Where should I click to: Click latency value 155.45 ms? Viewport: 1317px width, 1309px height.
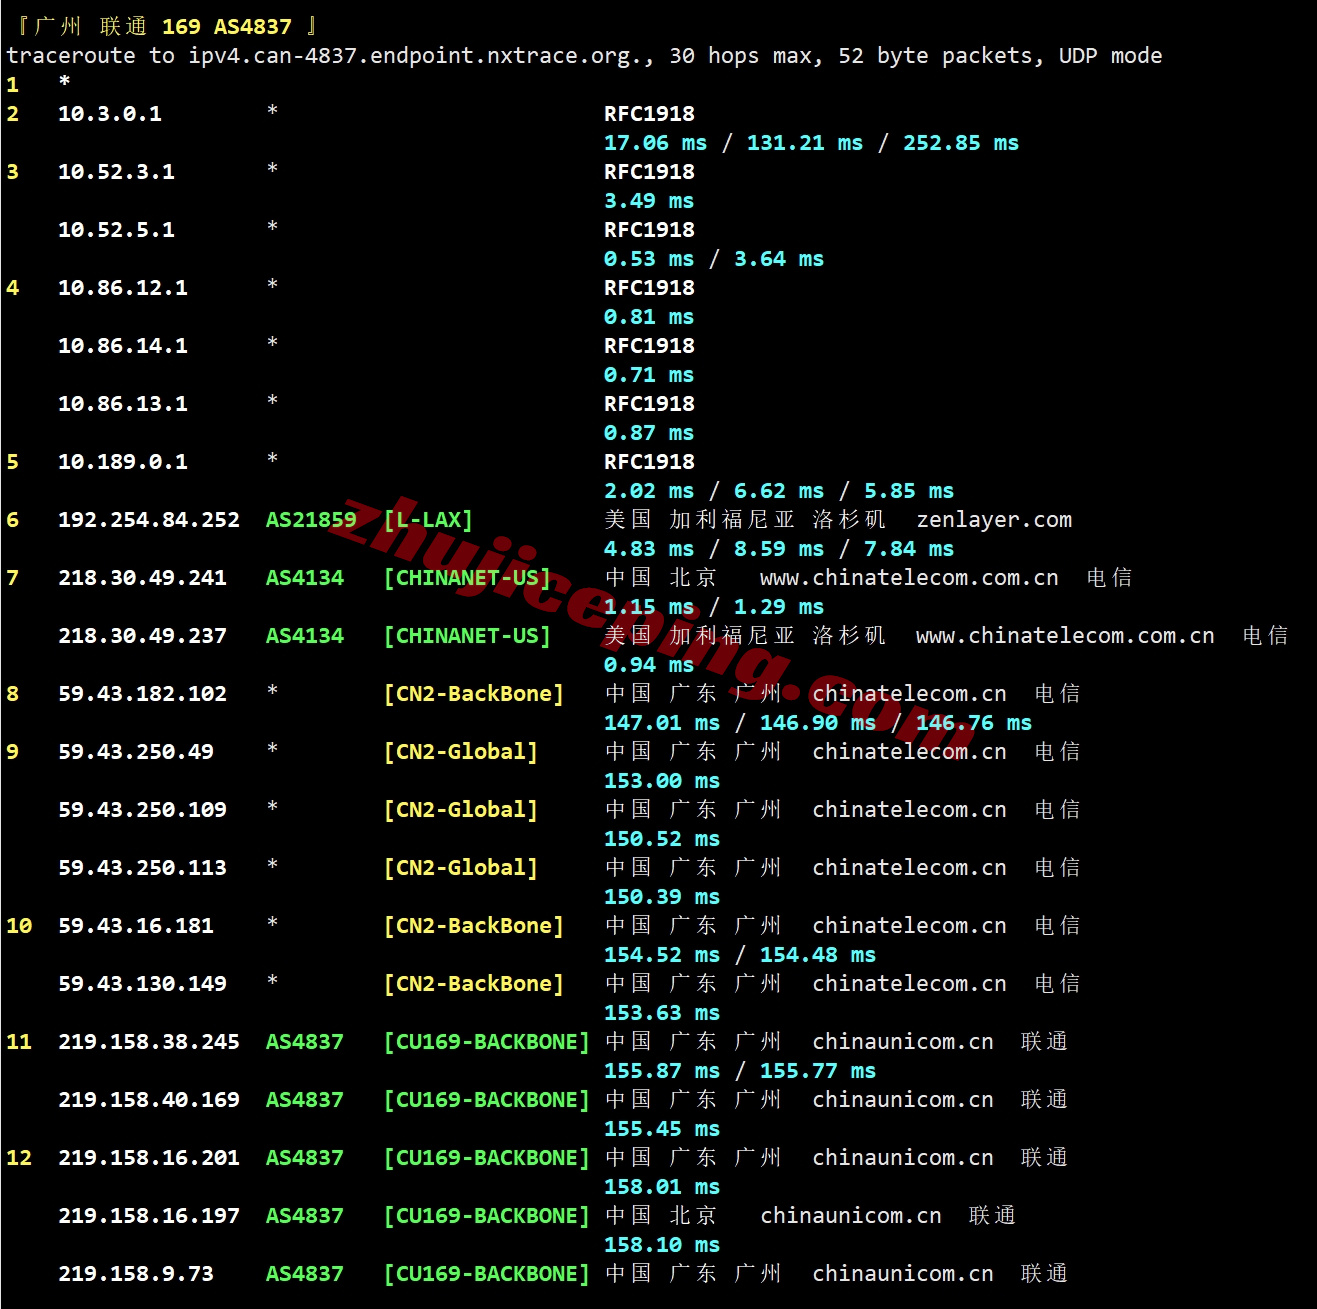(662, 1129)
